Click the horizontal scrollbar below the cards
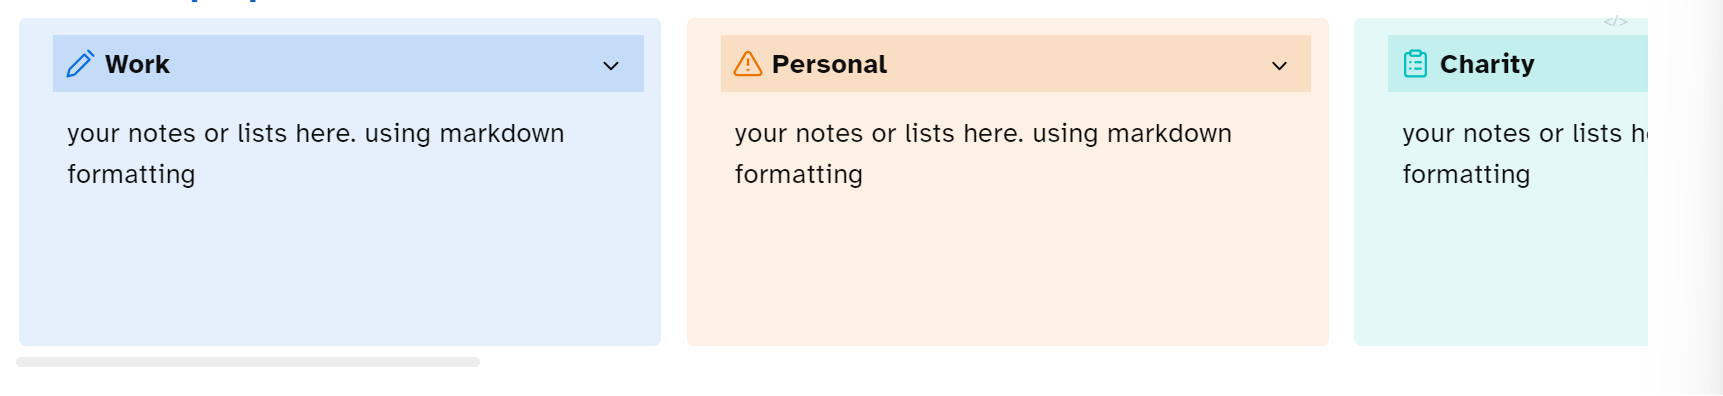The width and height of the screenshot is (1723, 396). [248, 362]
